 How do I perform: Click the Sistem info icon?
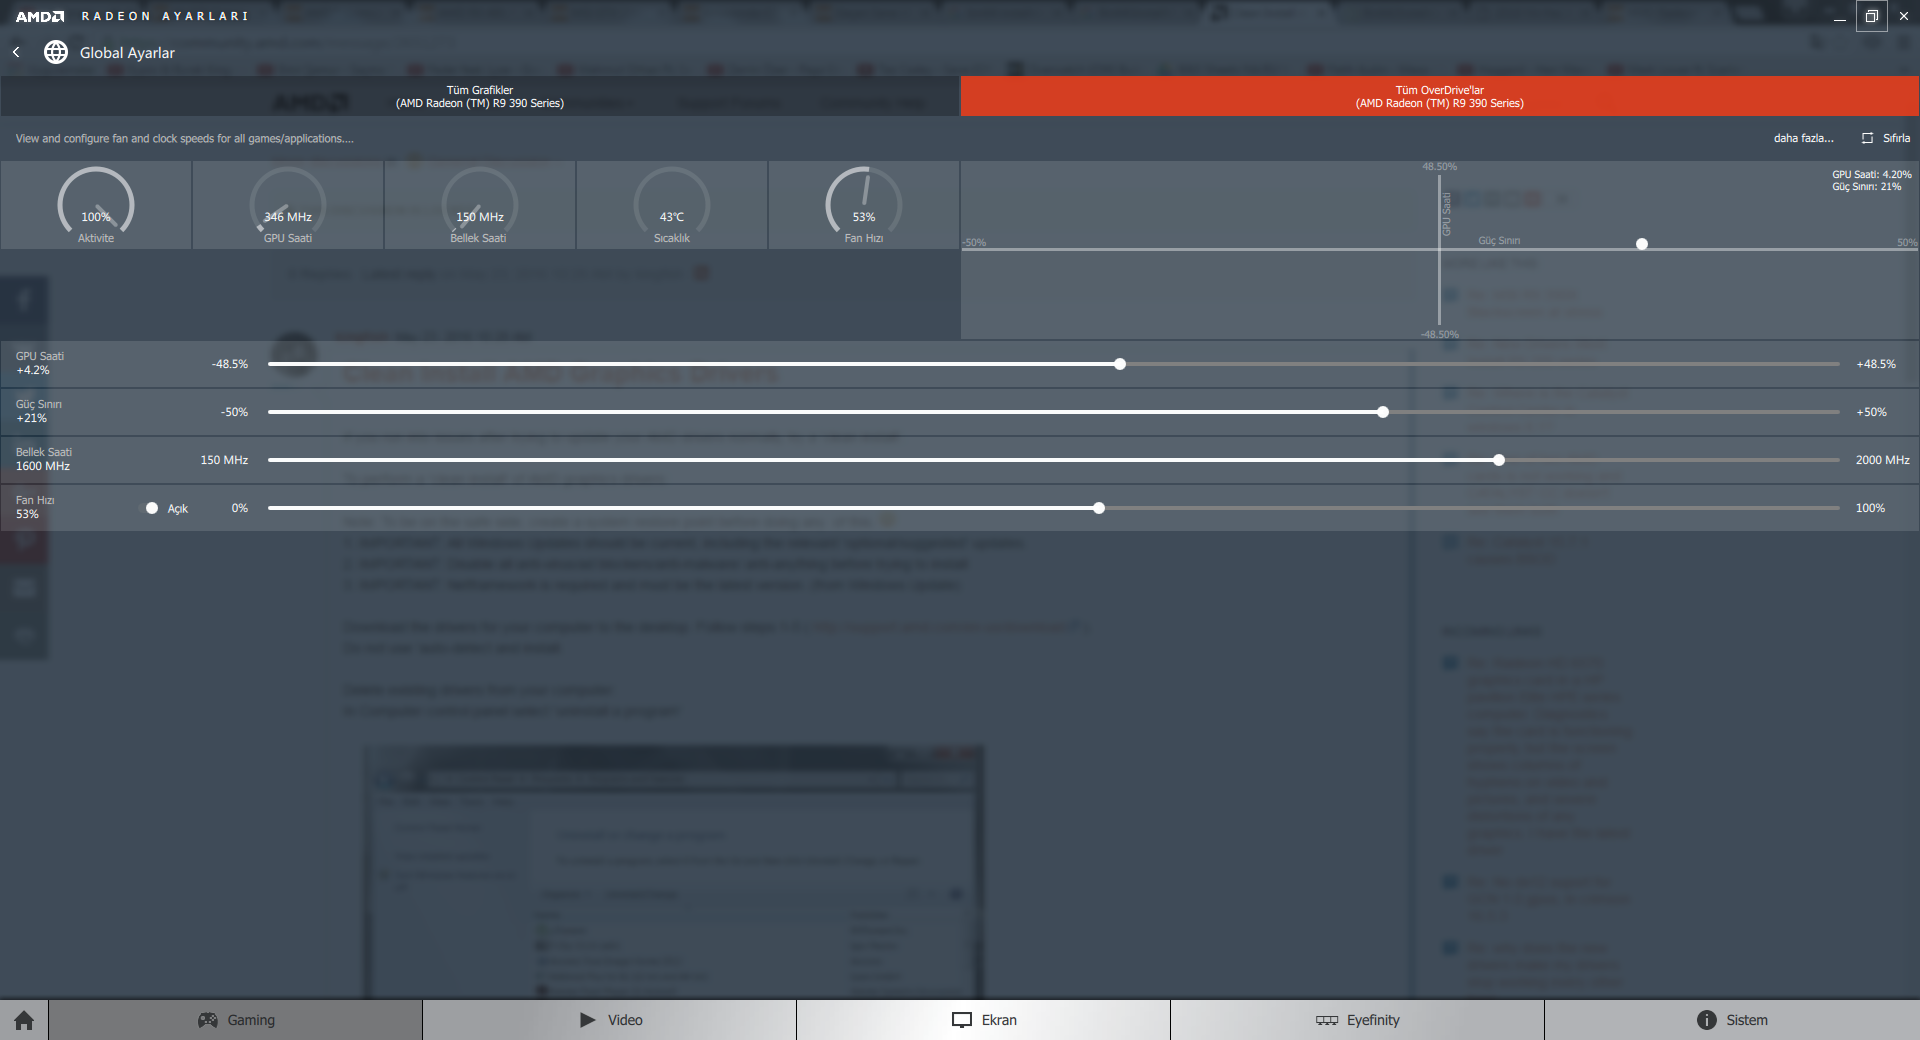tap(1707, 1020)
